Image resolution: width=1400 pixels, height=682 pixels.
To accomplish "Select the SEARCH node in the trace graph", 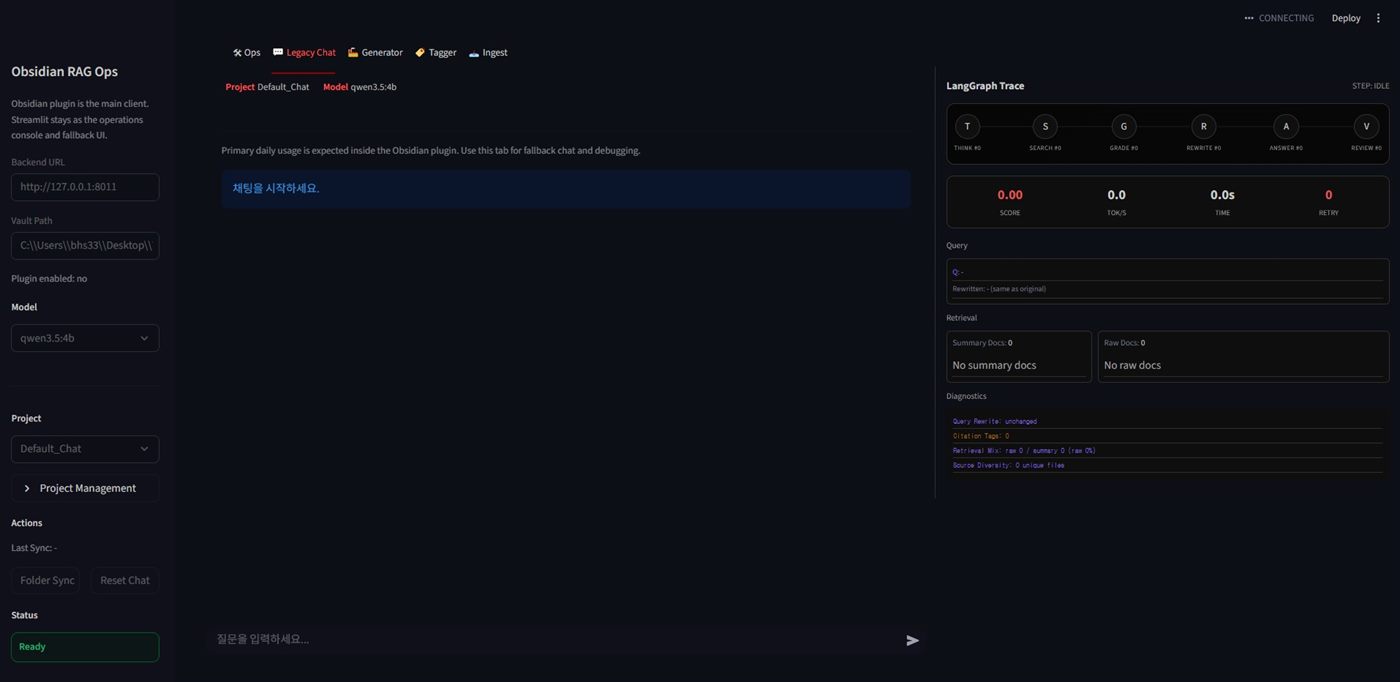I will click(x=1044, y=126).
